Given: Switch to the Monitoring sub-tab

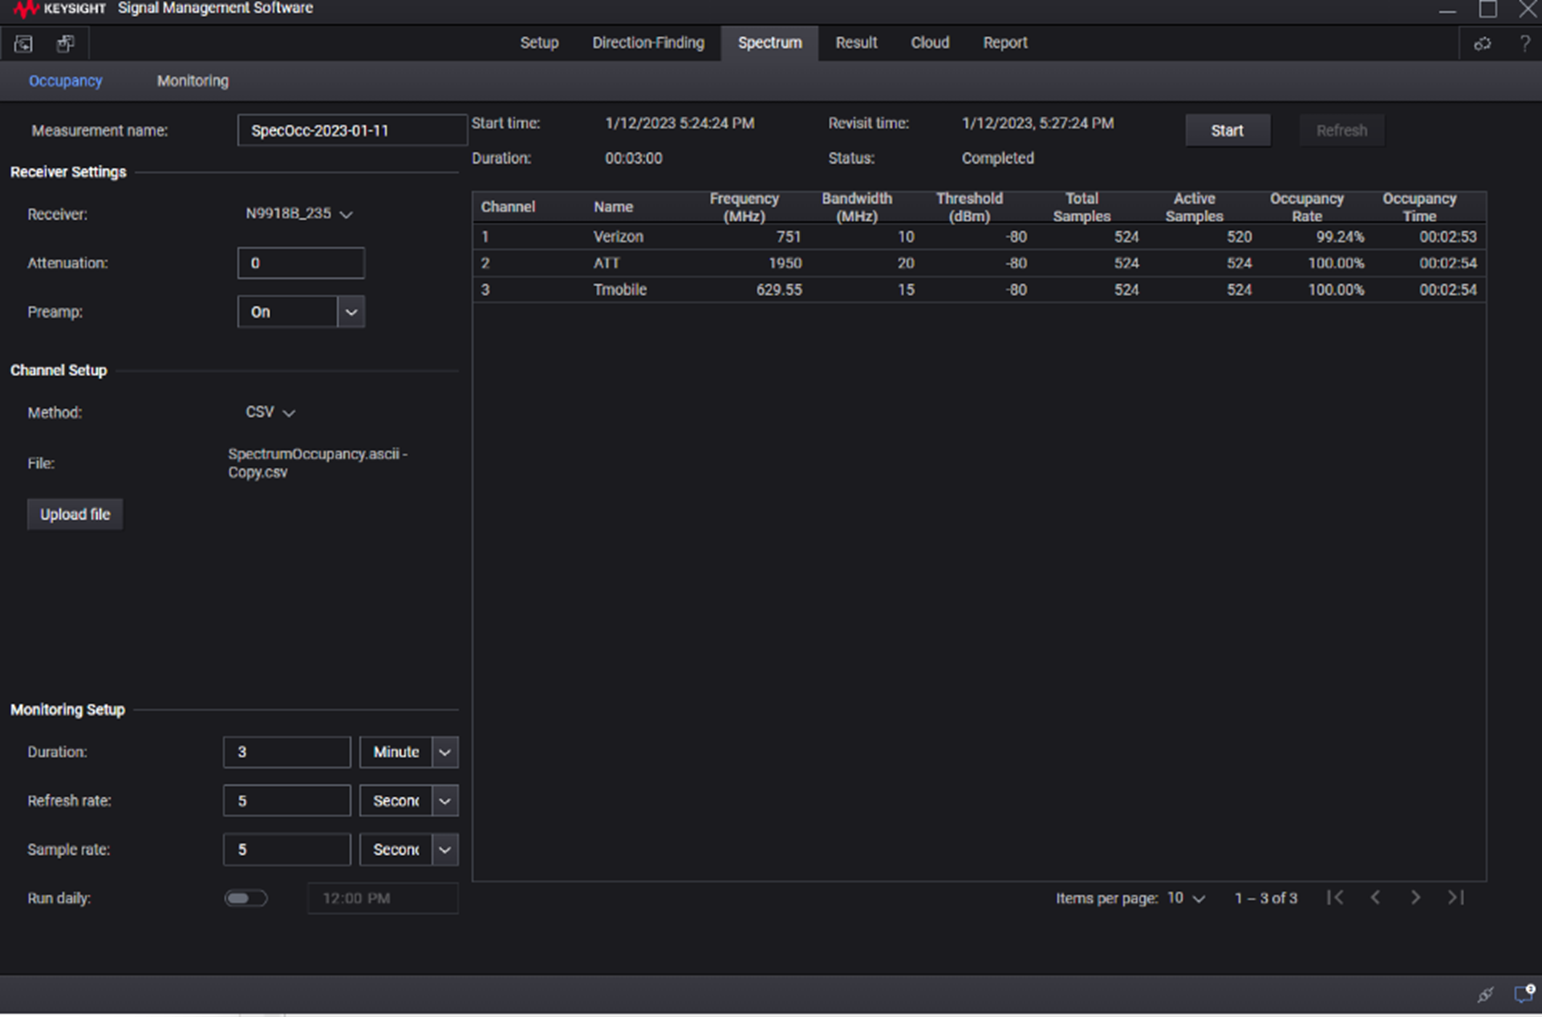Looking at the screenshot, I should click(193, 81).
